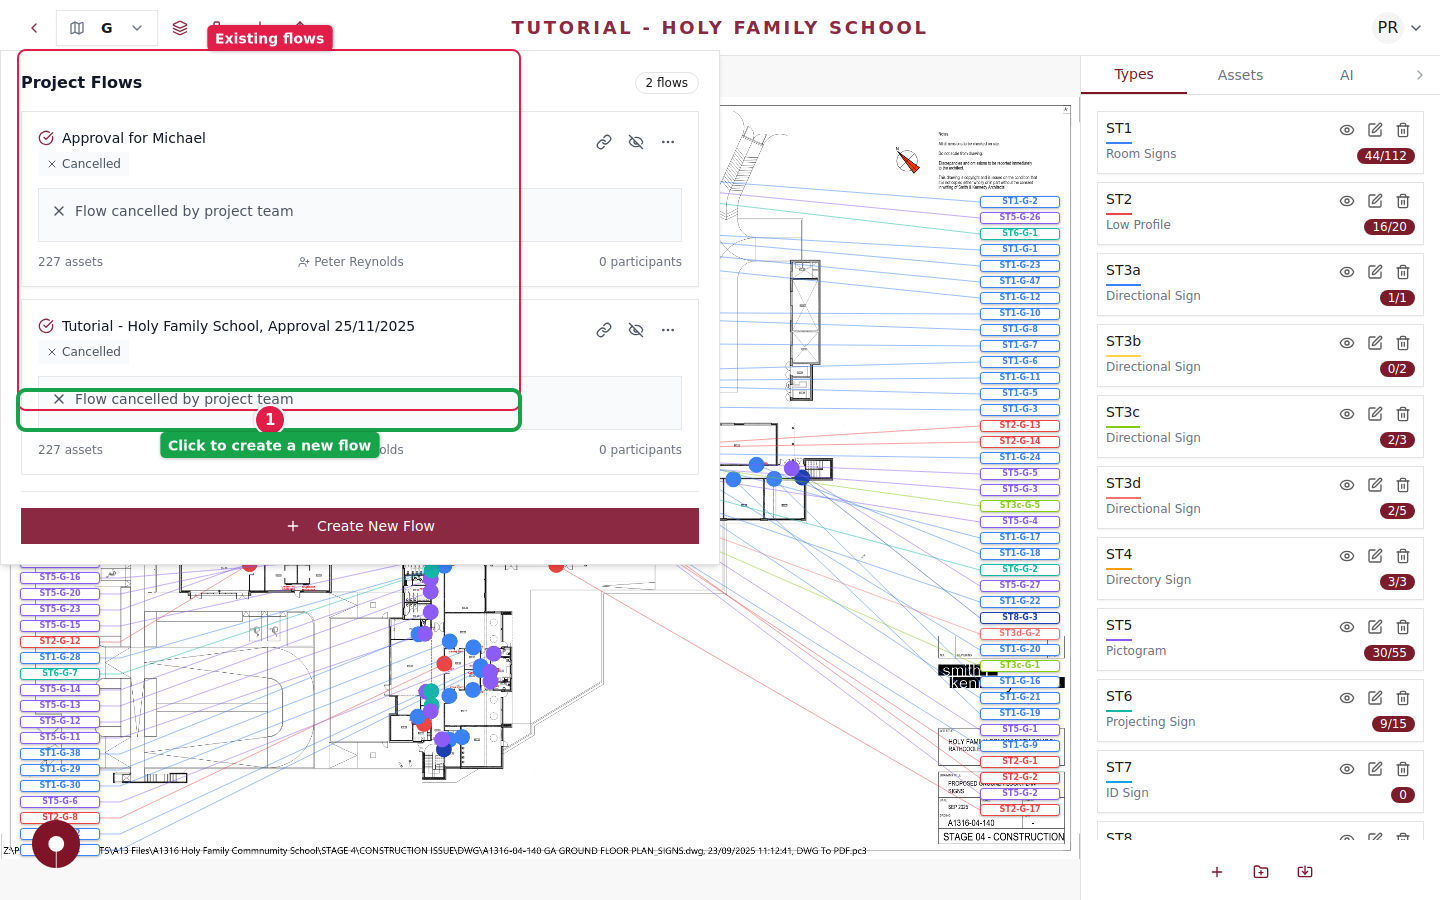Edit the ST5 Pictogram type
The image size is (1440, 900).
(1375, 627)
